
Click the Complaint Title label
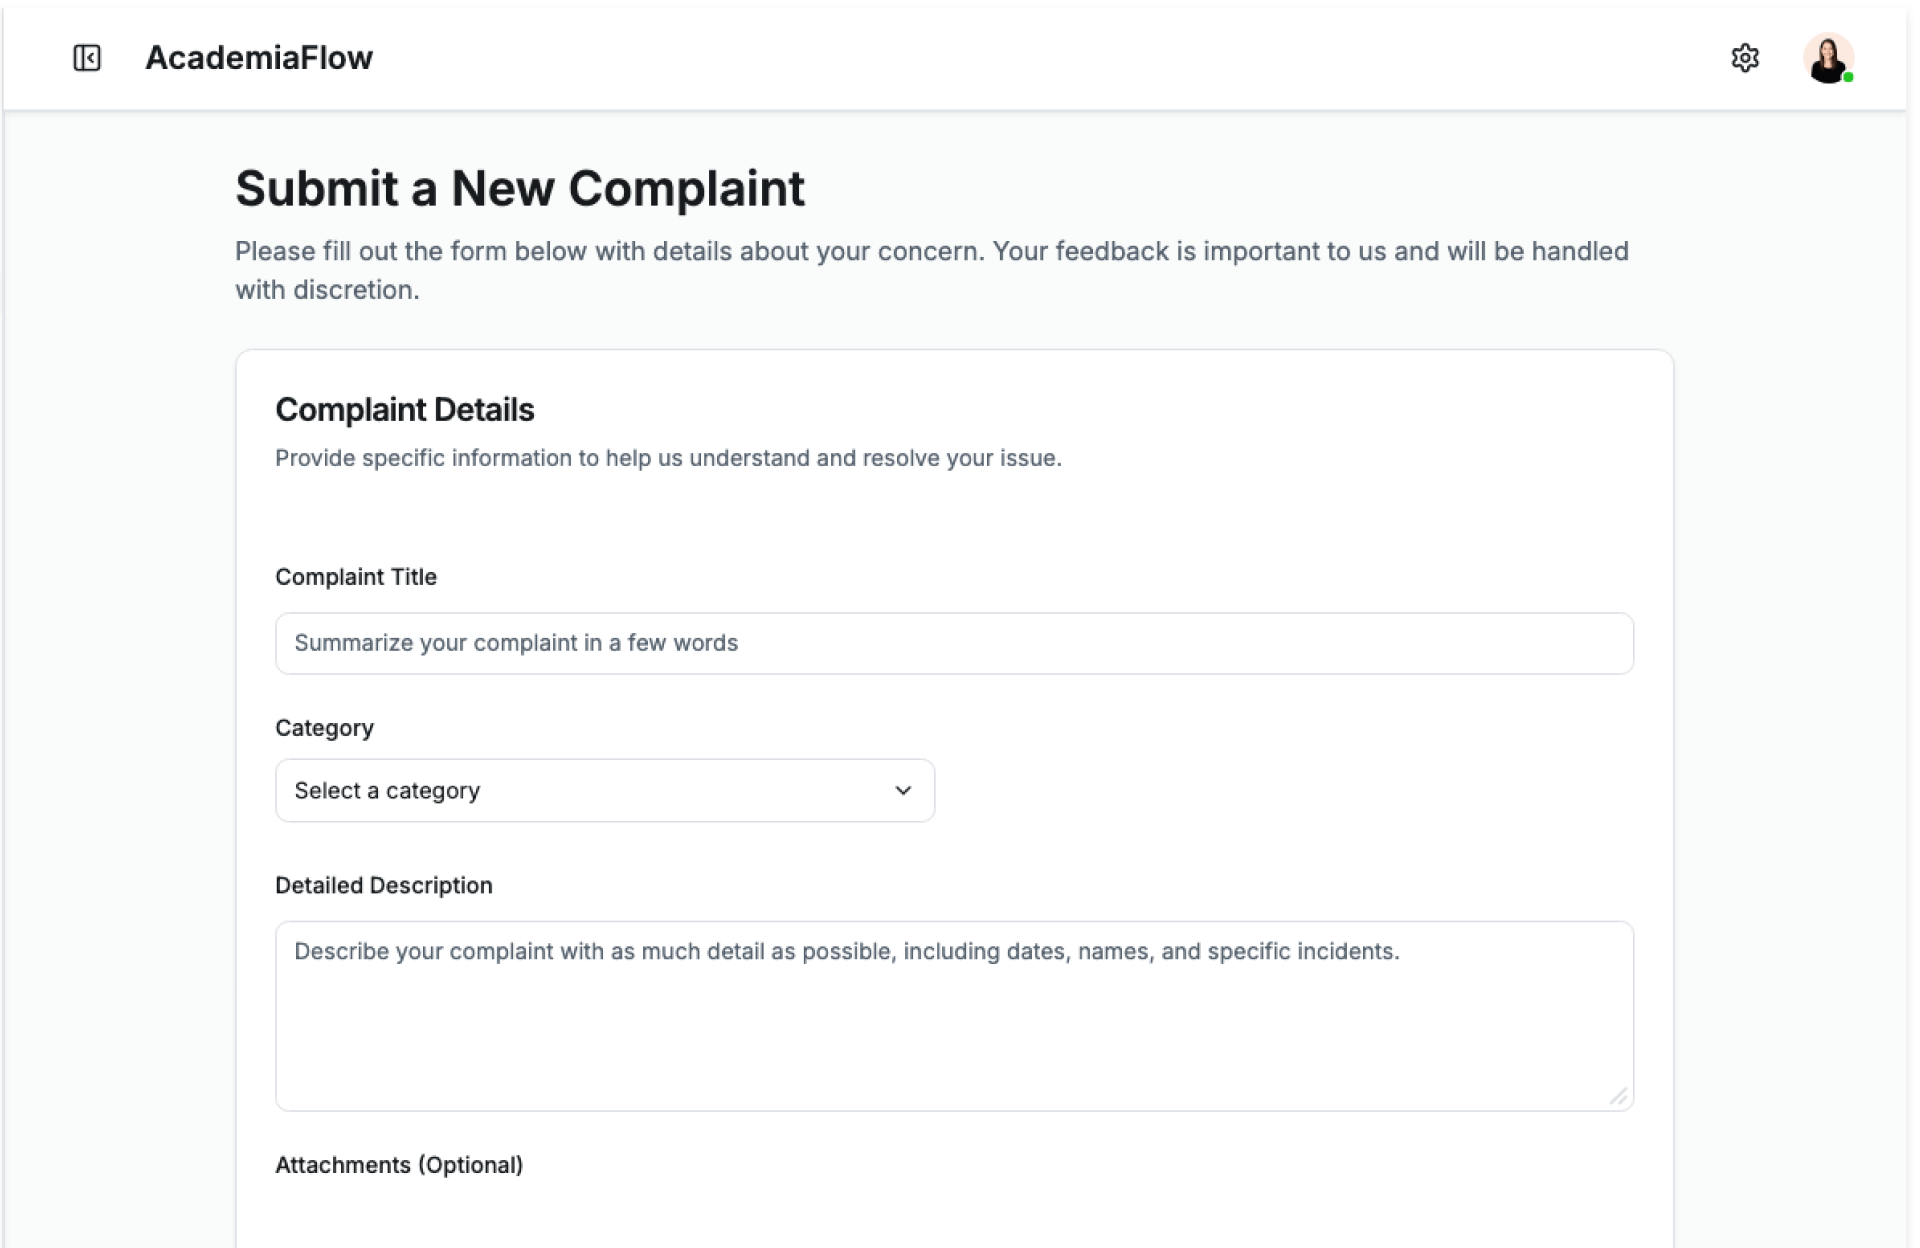point(356,577)
